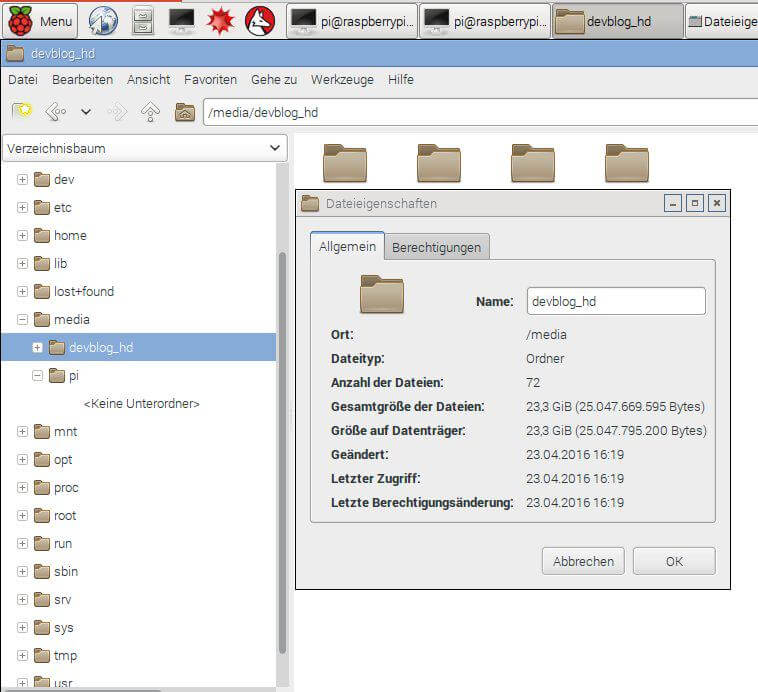Viewport: 758px width, 692px height.
Task: Collapse the media folder in tree
Action: [x=22, y=320]
